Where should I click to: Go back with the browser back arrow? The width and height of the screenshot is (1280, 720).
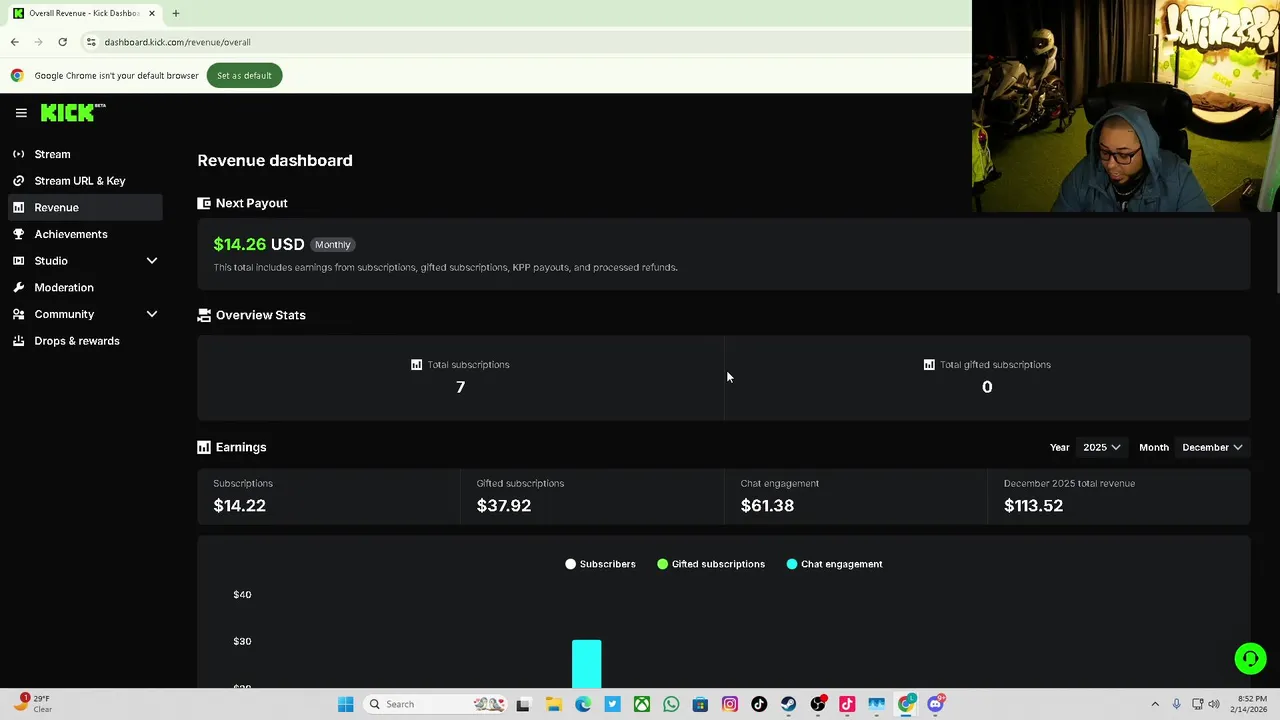point(14,42)
